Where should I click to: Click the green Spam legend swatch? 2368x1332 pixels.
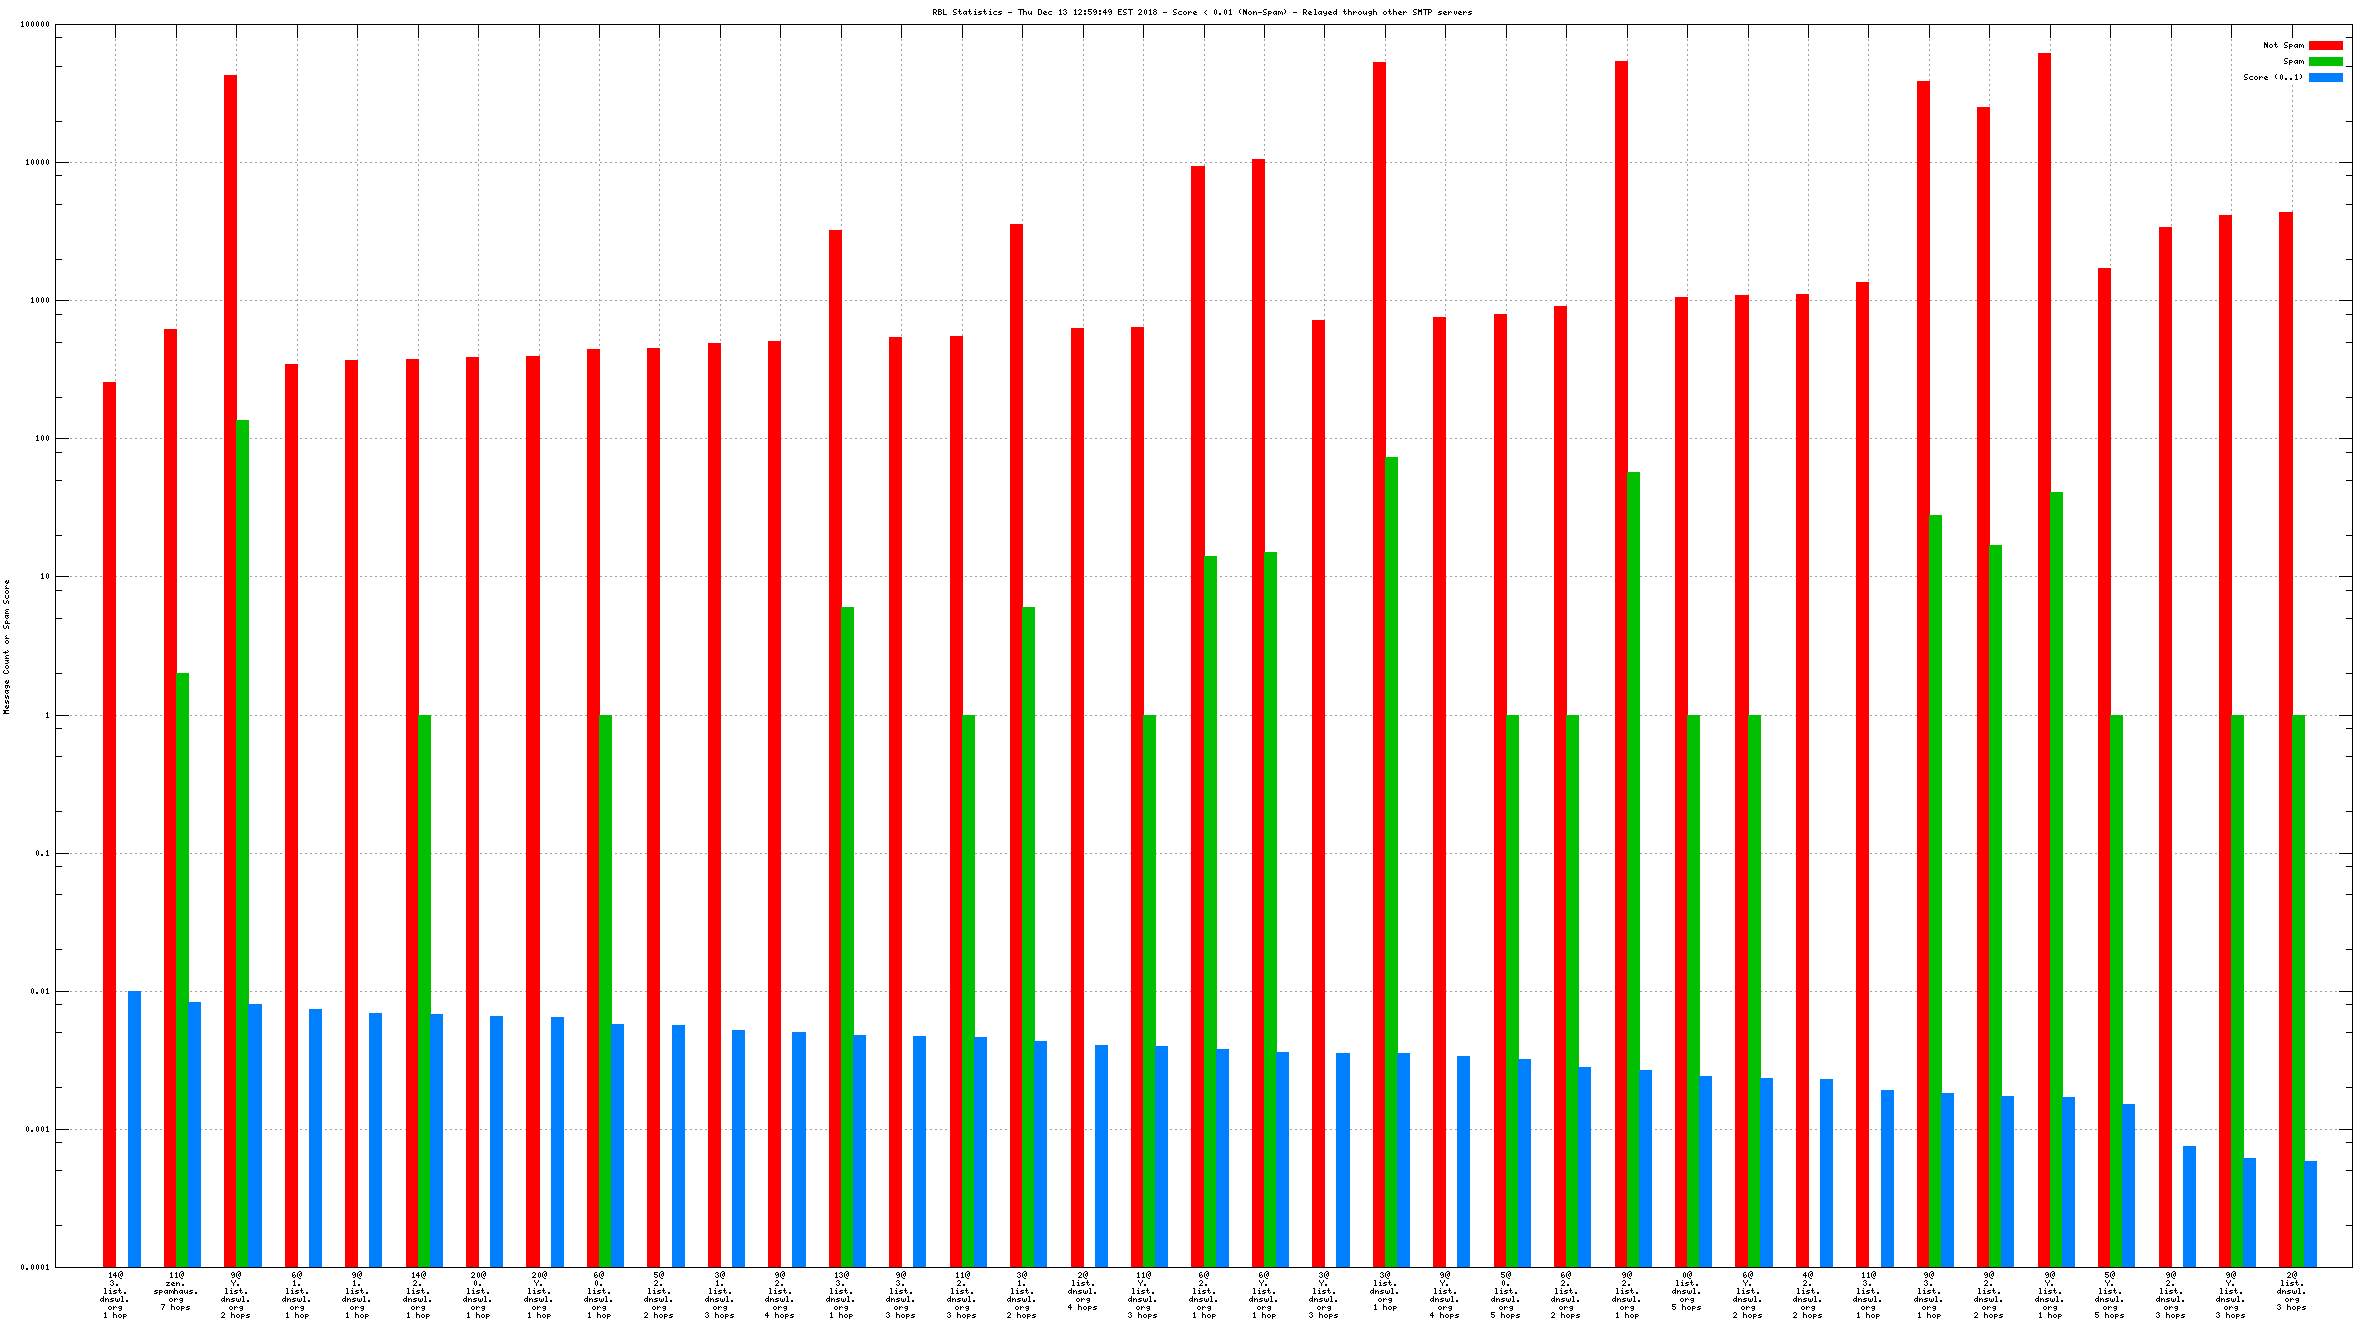pos(2325,61)
